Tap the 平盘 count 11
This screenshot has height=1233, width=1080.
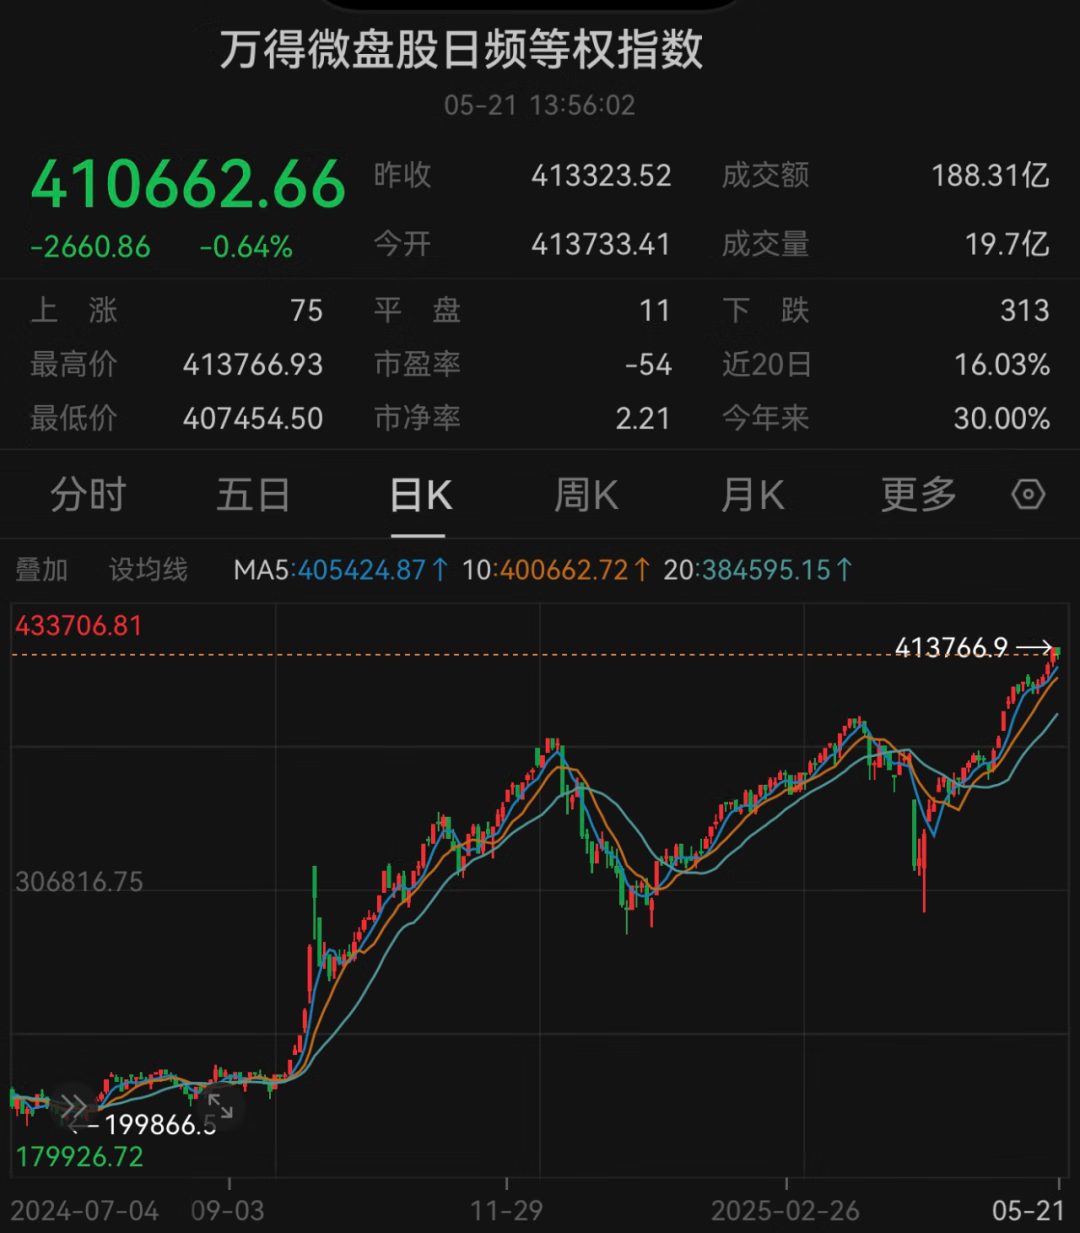tap(655, 311)
